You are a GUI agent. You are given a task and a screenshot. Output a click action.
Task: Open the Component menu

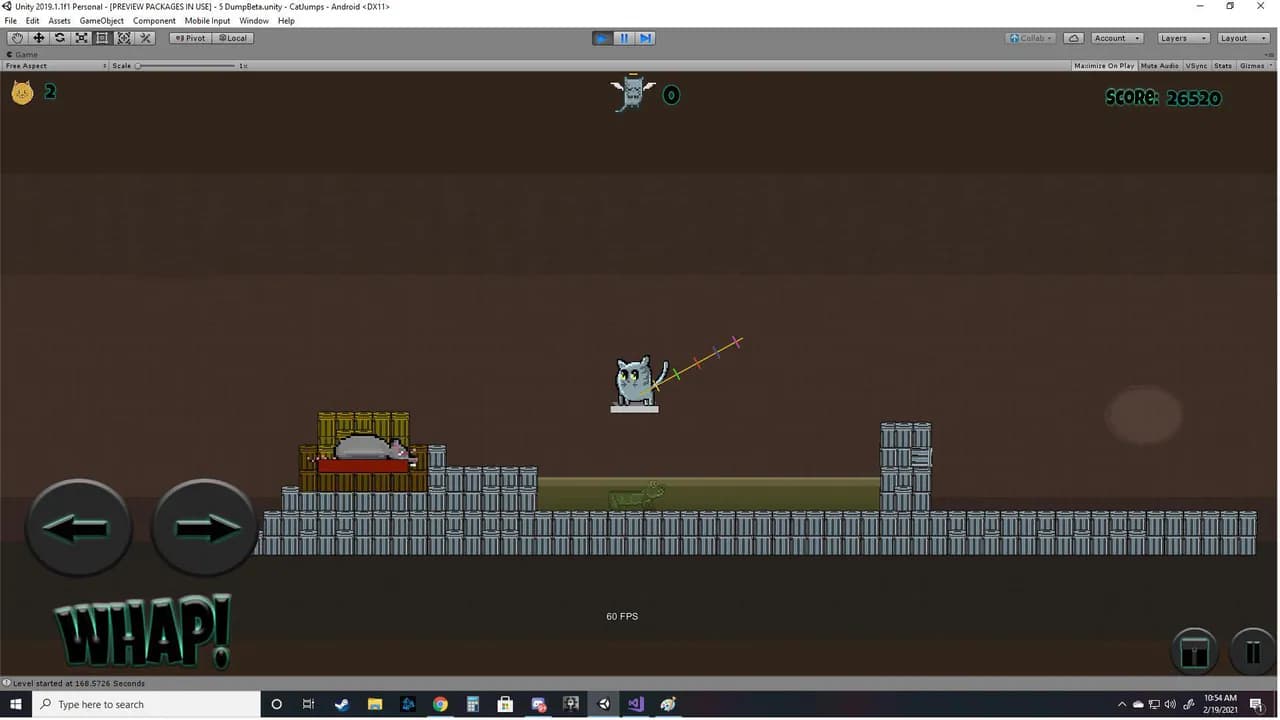(x=154, y=21)
